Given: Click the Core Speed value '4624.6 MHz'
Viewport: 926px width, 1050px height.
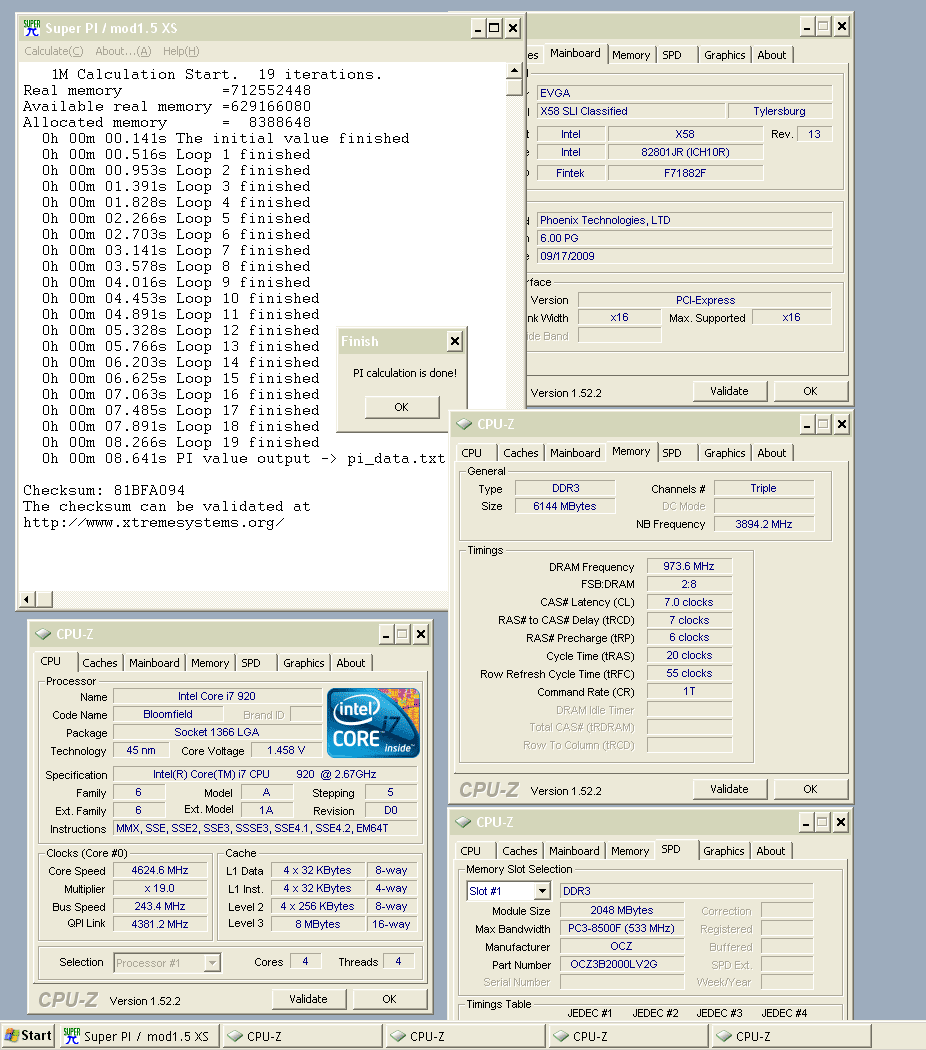Looking at the screenshot, I should 160,871.
